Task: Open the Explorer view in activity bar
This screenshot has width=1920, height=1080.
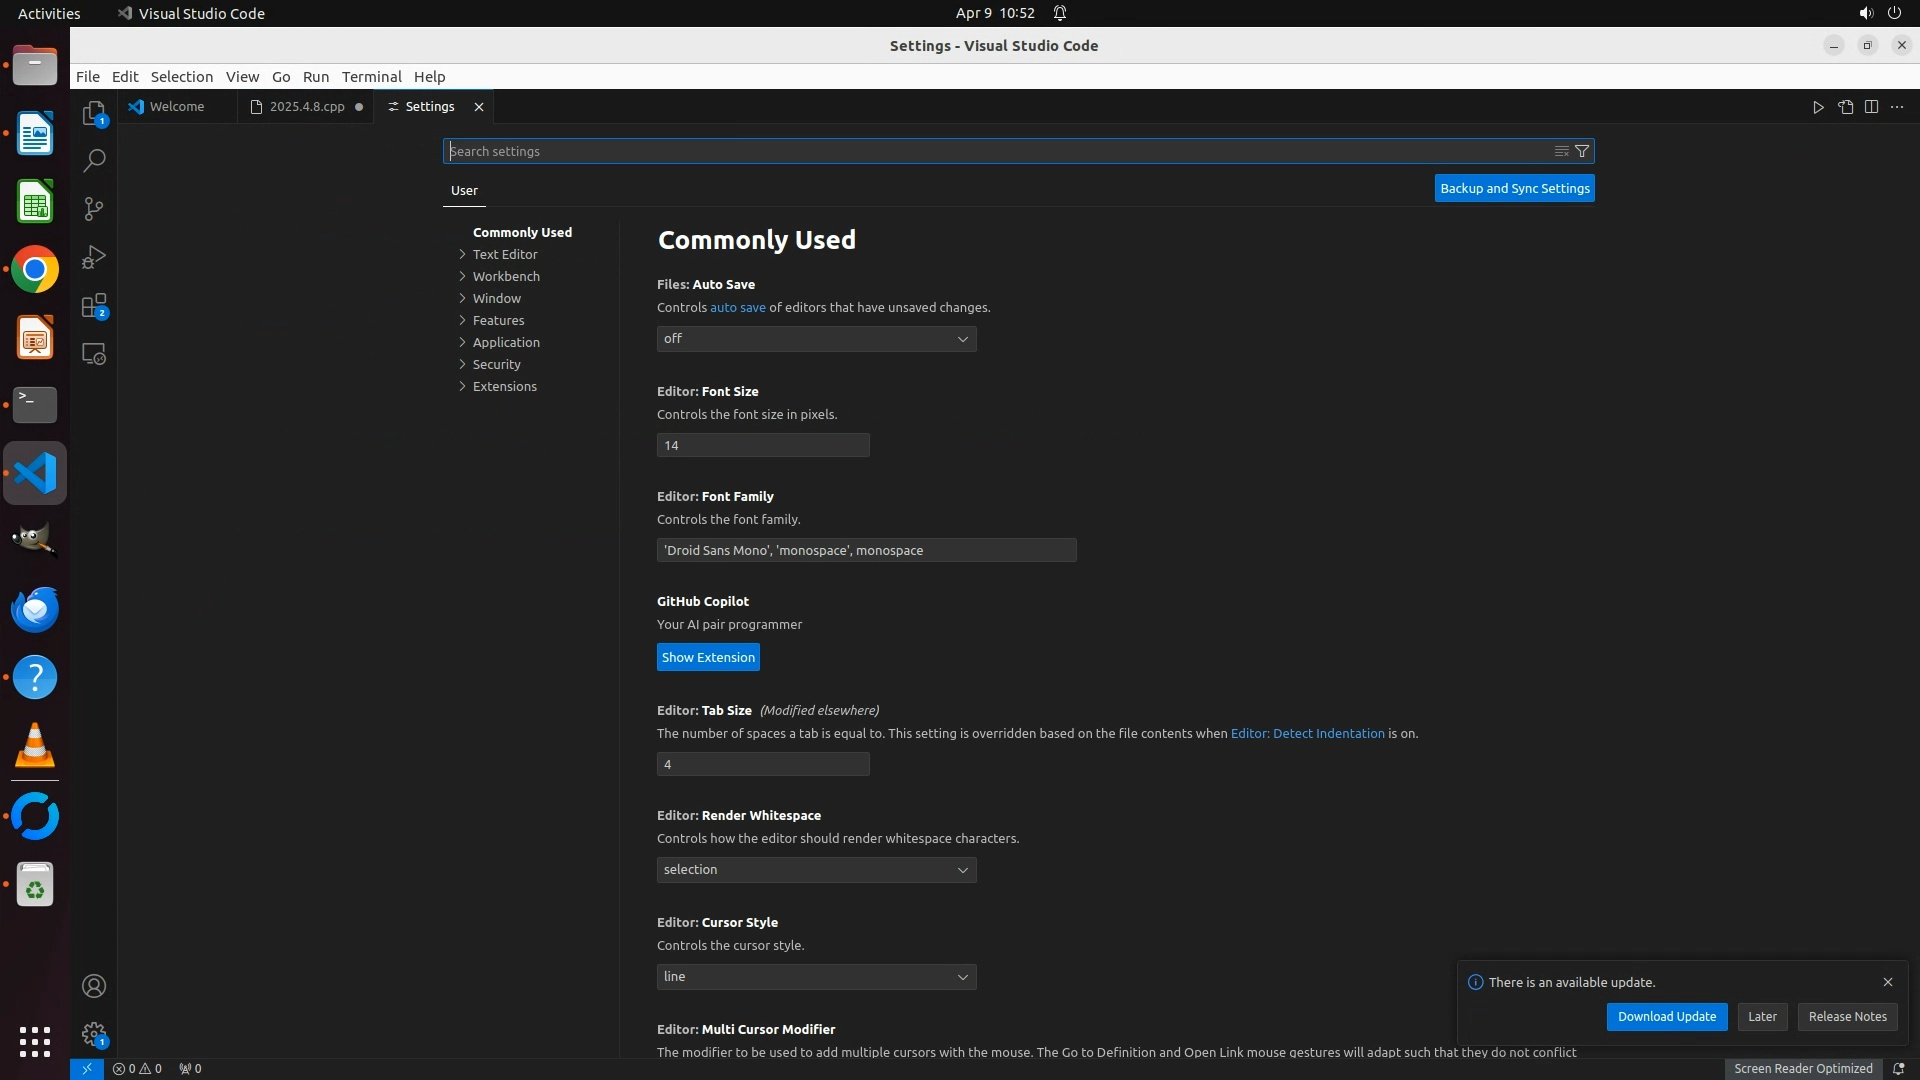Action: 93,113
